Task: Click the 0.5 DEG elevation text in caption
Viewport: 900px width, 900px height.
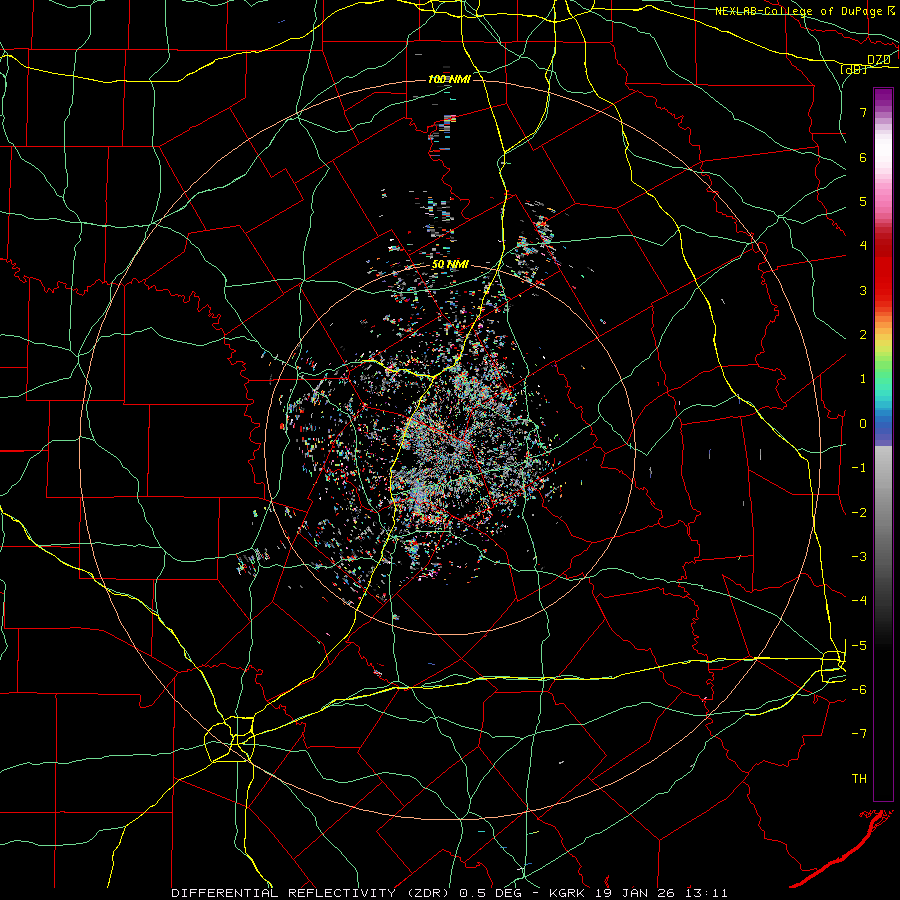Action: coord(490,893)
